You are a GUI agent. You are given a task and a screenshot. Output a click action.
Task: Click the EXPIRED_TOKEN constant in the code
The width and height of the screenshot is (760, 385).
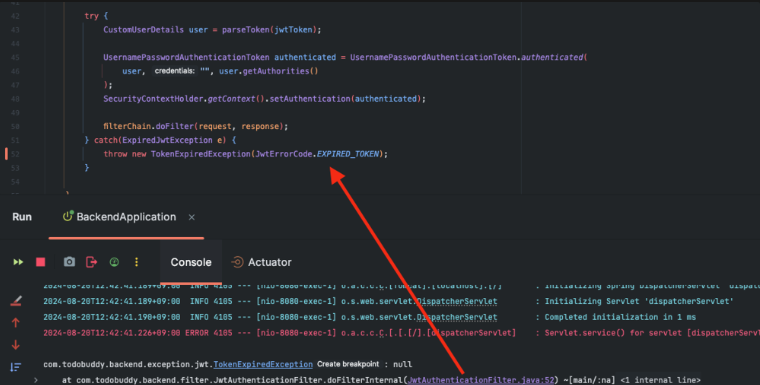348,154
